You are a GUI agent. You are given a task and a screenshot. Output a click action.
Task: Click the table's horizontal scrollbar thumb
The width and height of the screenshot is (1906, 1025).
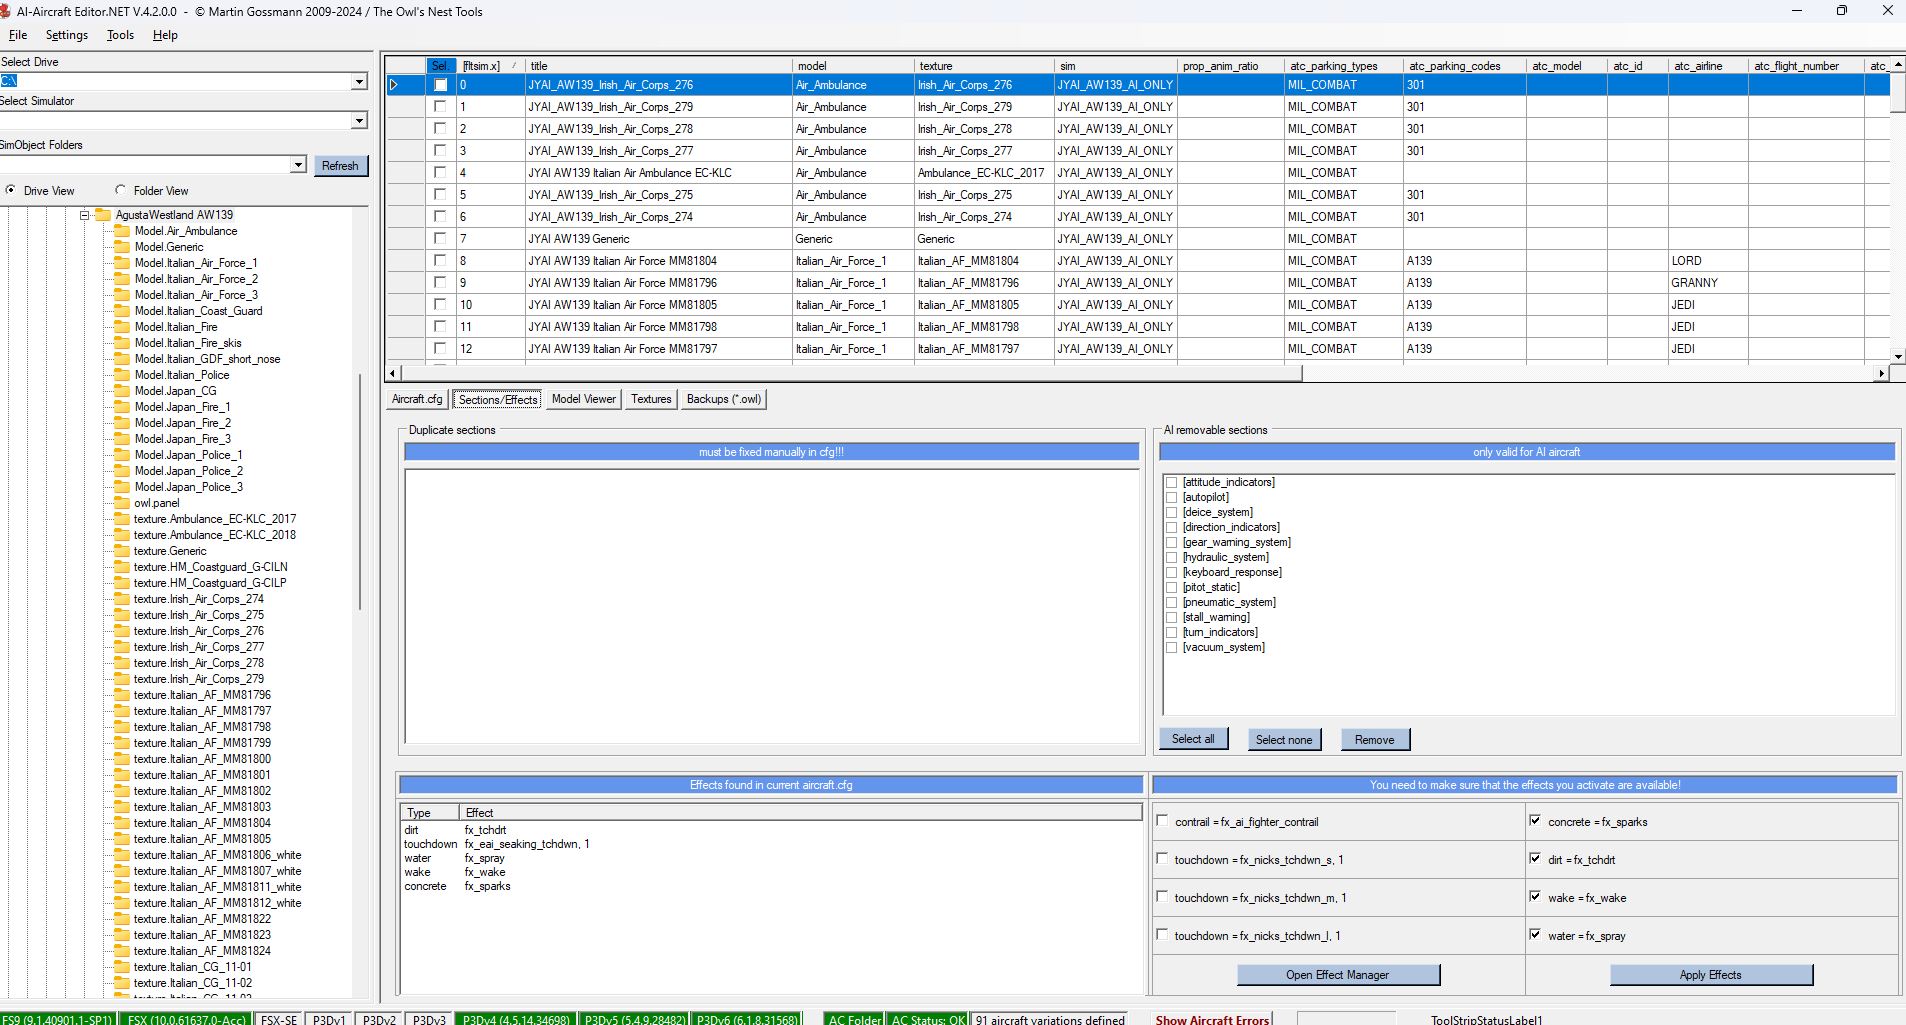pos(851,373)
